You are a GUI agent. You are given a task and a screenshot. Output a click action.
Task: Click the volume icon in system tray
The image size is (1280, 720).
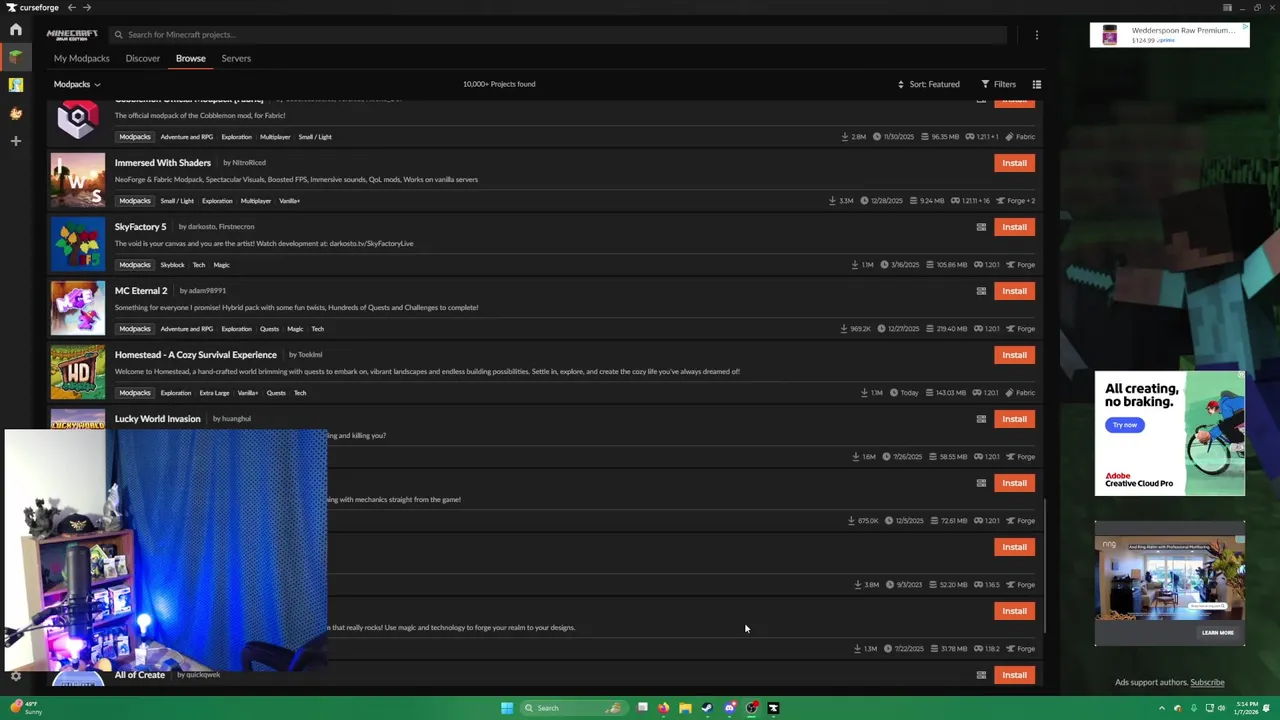1222,708
